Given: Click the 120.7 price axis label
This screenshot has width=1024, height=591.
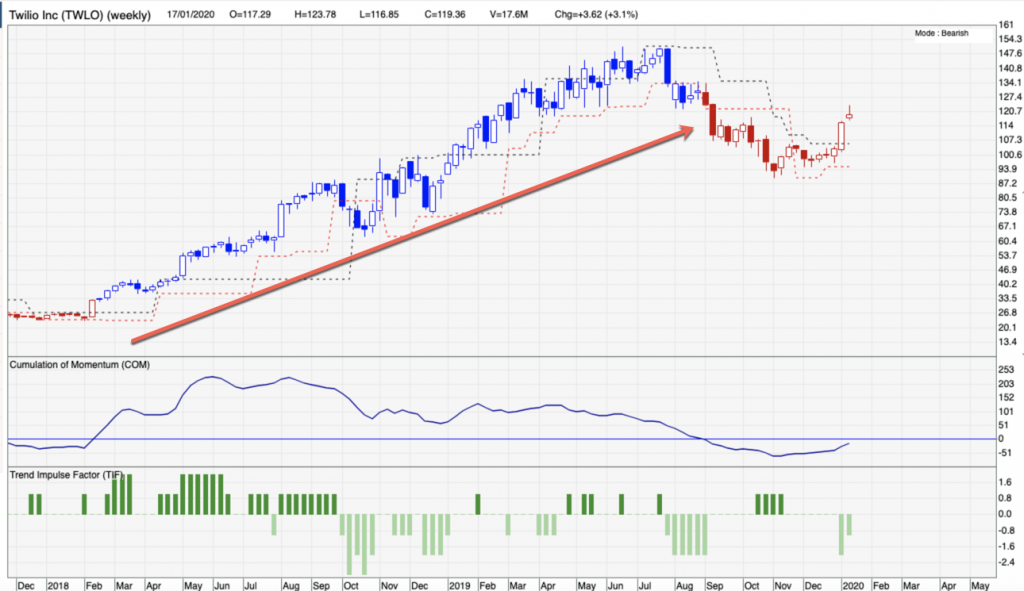Looking at the screenshot, I should click(x=1010, y=111).
